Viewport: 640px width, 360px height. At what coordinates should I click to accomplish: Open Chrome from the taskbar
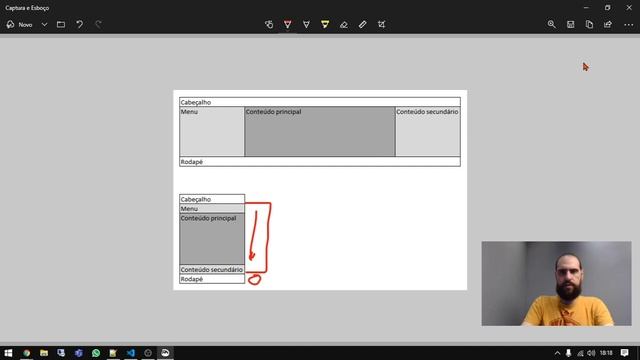pos(27,353)
